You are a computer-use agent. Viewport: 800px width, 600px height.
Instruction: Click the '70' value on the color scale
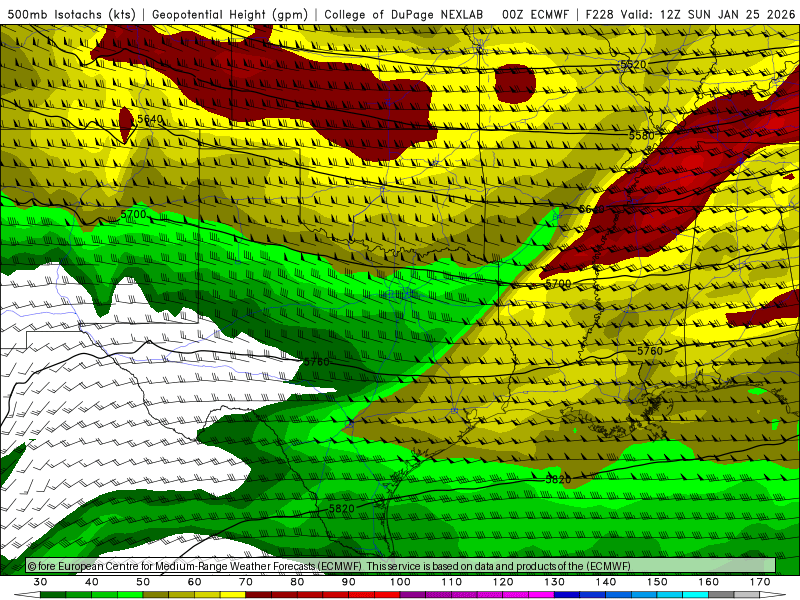pos(246,582)
